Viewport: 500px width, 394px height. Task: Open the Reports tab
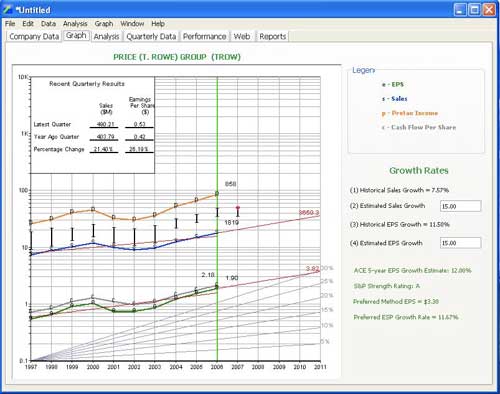tap(273, 36)
